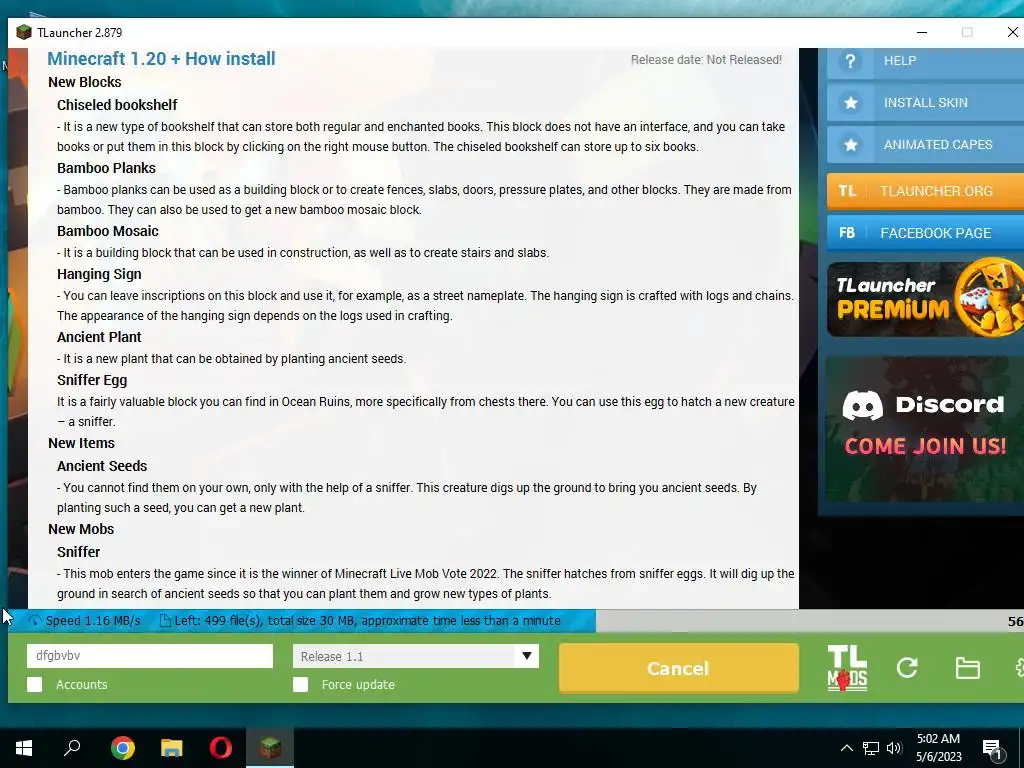This screenshot has width=1024, height=768.
Task: Click the username field dfgbvbv
Action: [x=150, y=656]
